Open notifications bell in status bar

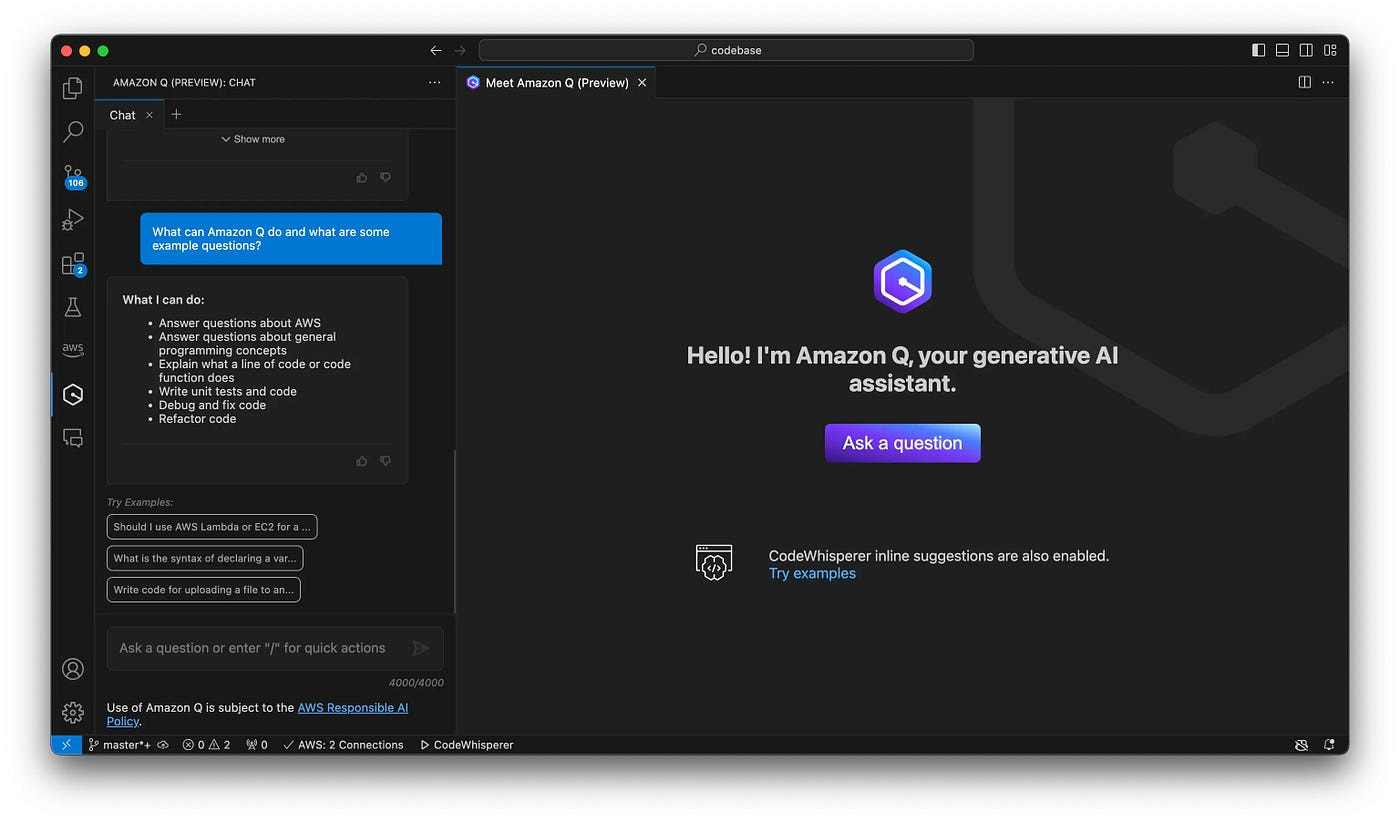point(1329,745)
